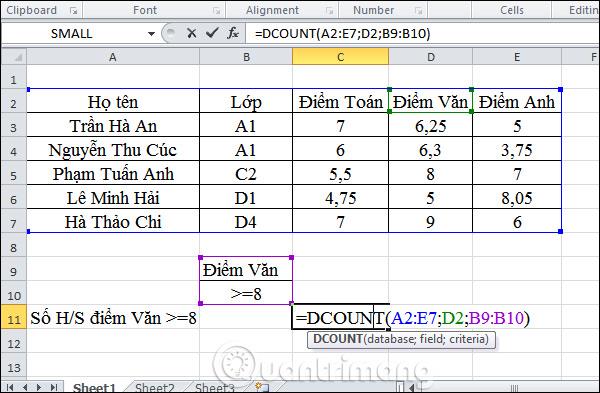Go to previous sheet navigation arrow
This screenshot has width=600, height=393.
(25, 387)
